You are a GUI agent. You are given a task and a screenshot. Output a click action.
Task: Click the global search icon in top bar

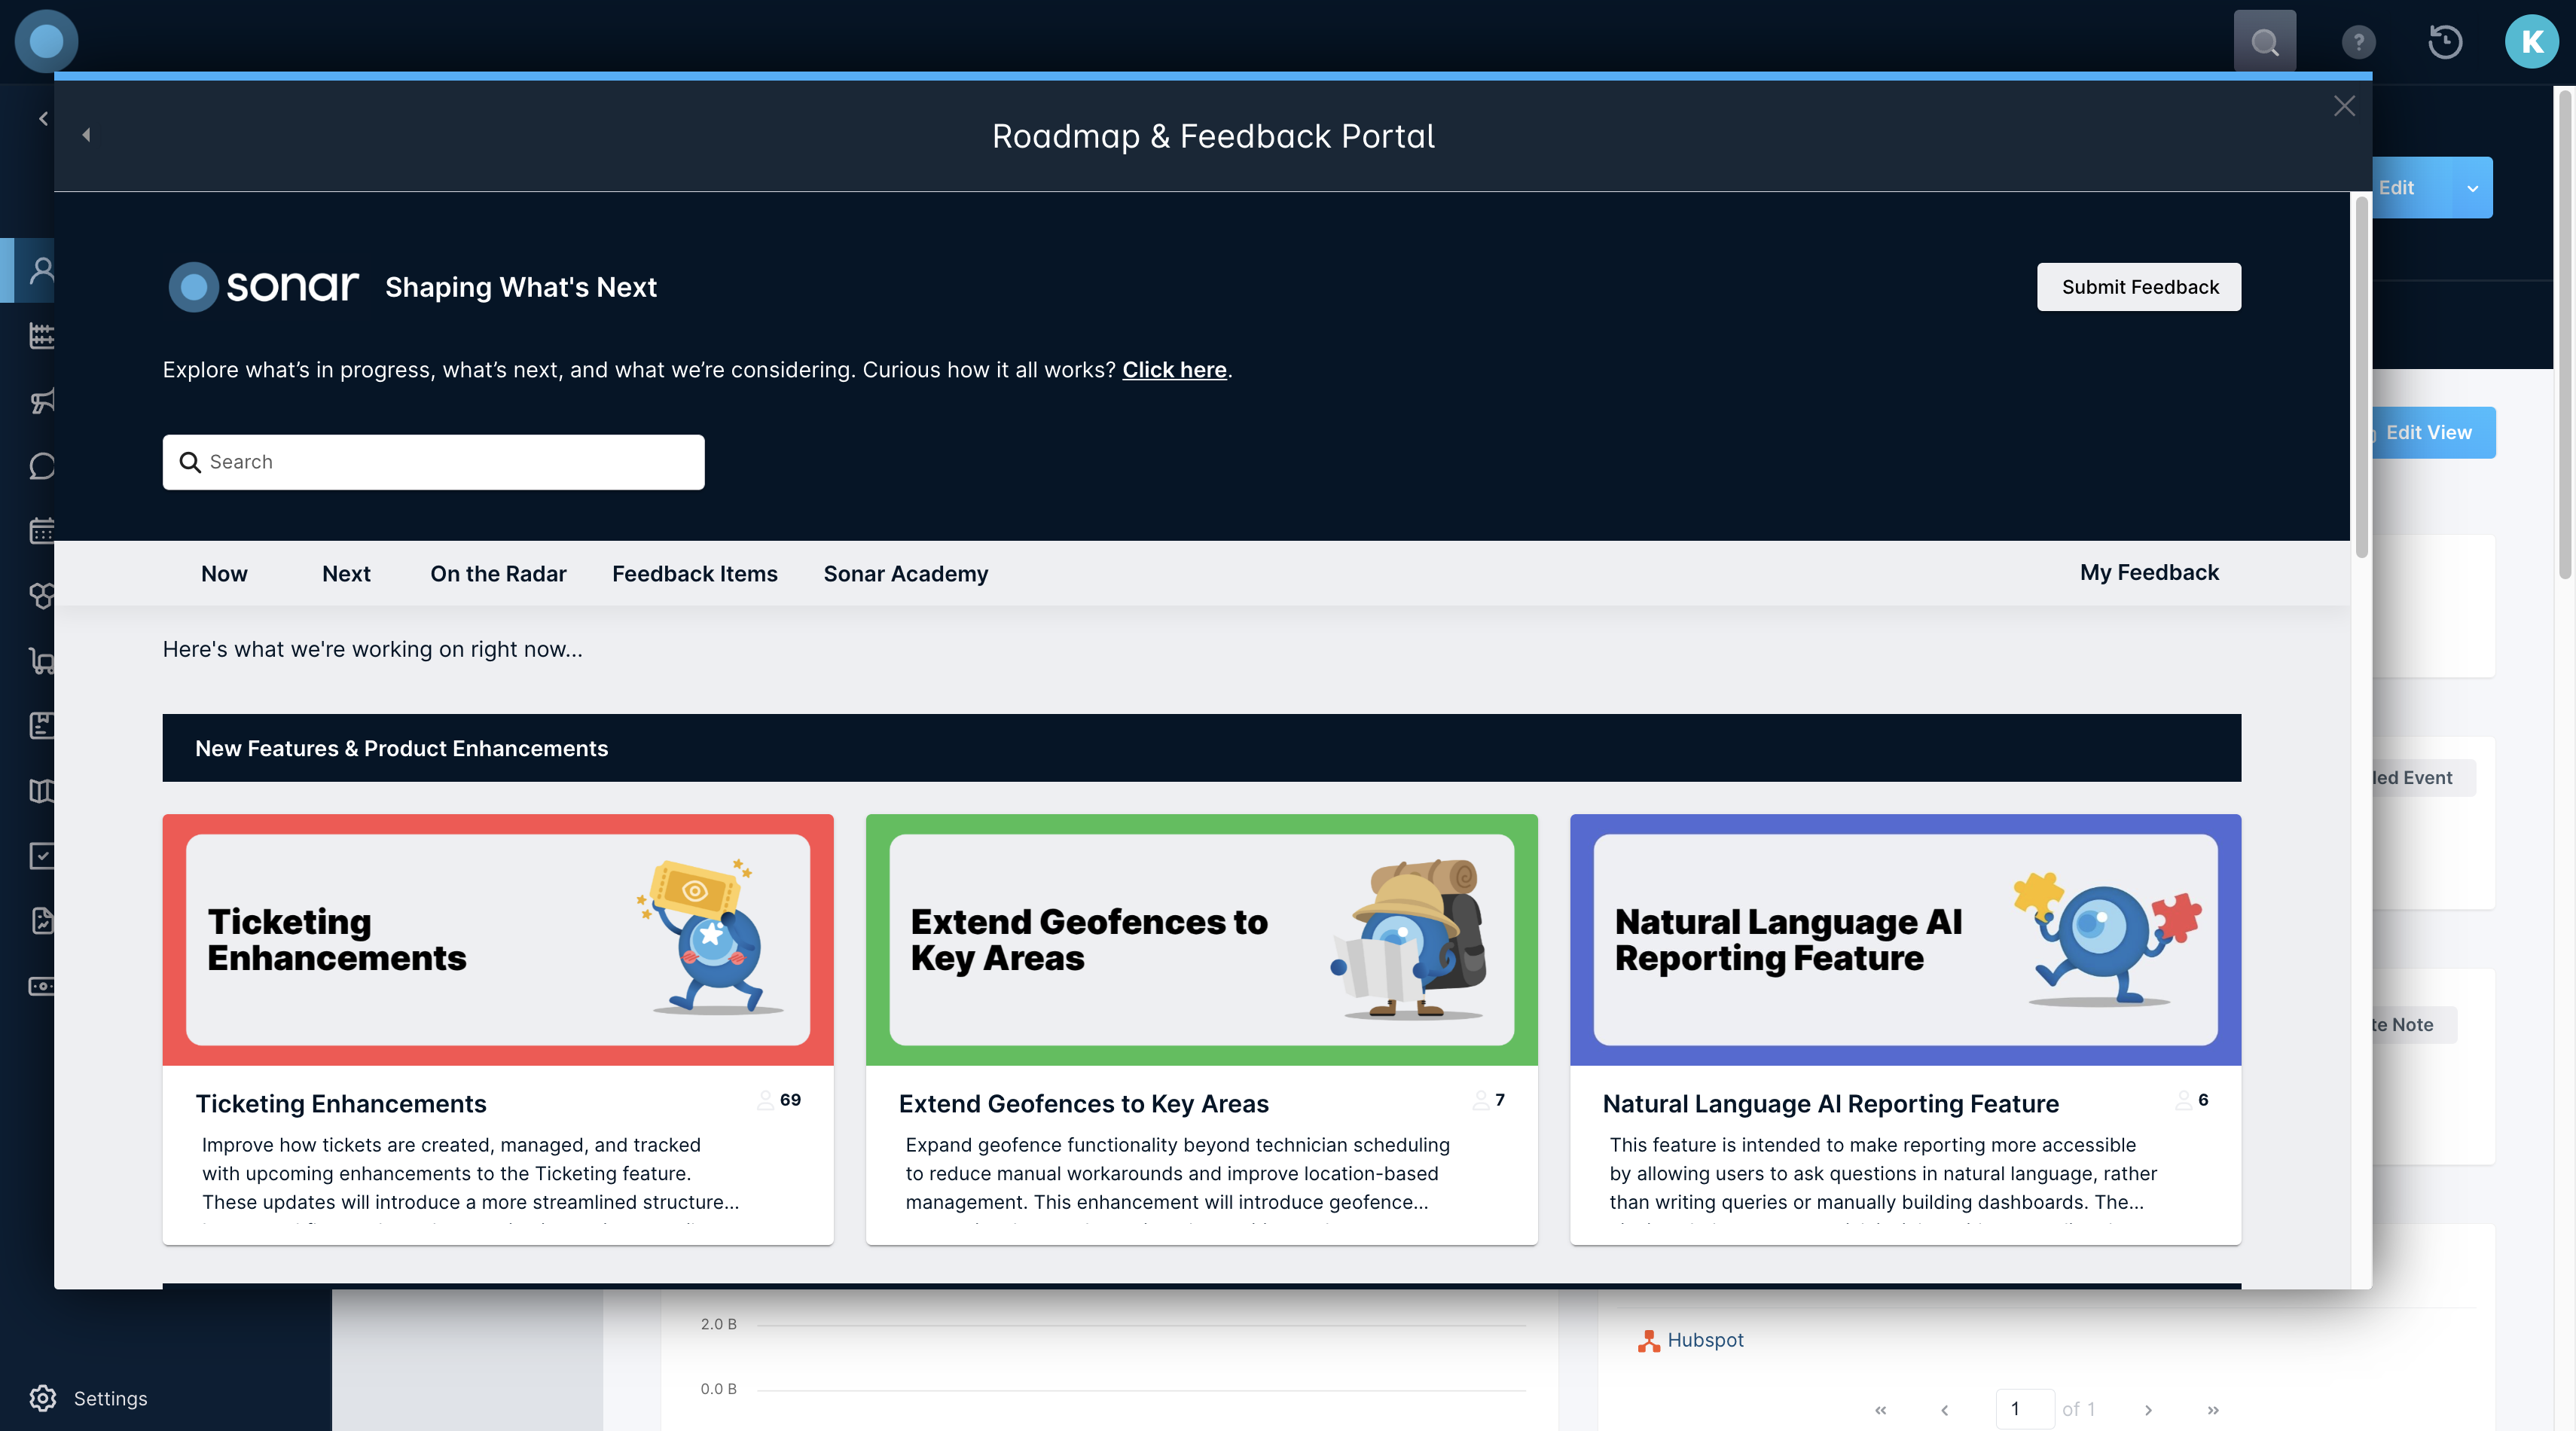click(x=2264, y=42)
